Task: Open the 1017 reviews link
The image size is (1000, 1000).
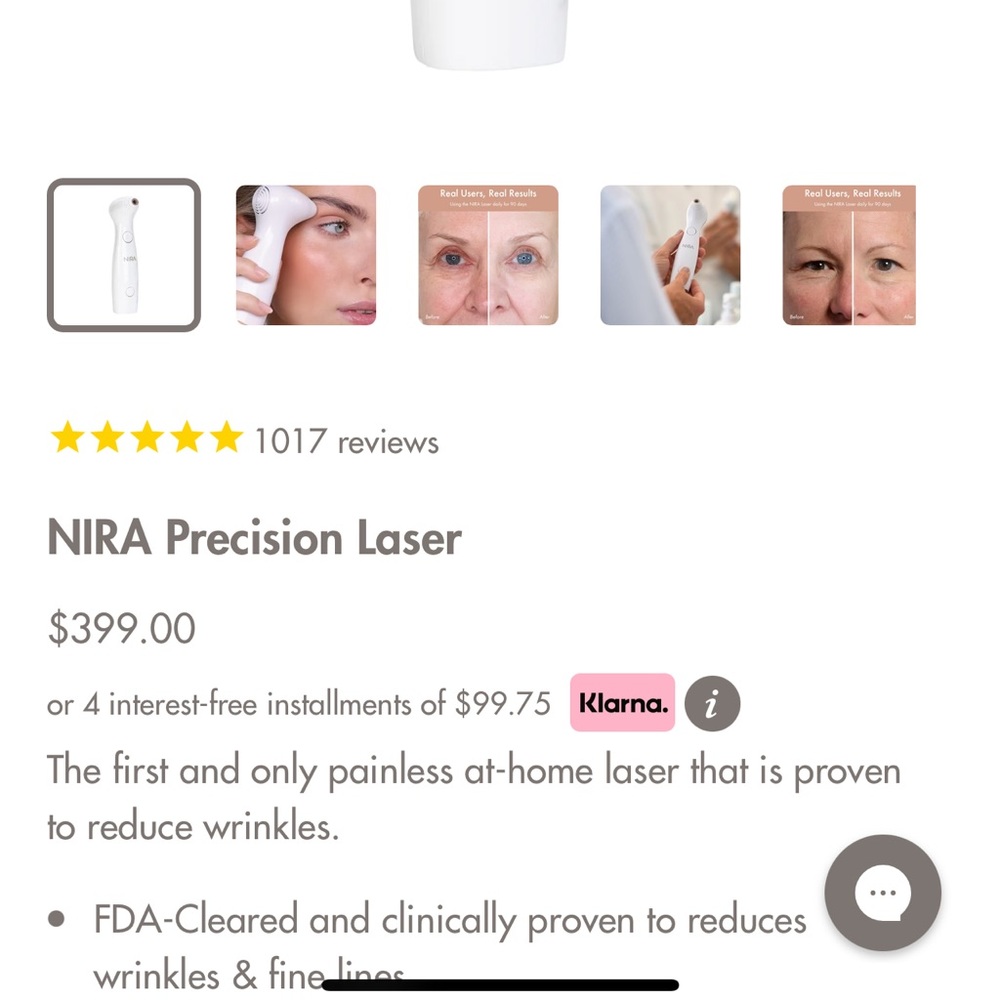Action: coord(347,441)
